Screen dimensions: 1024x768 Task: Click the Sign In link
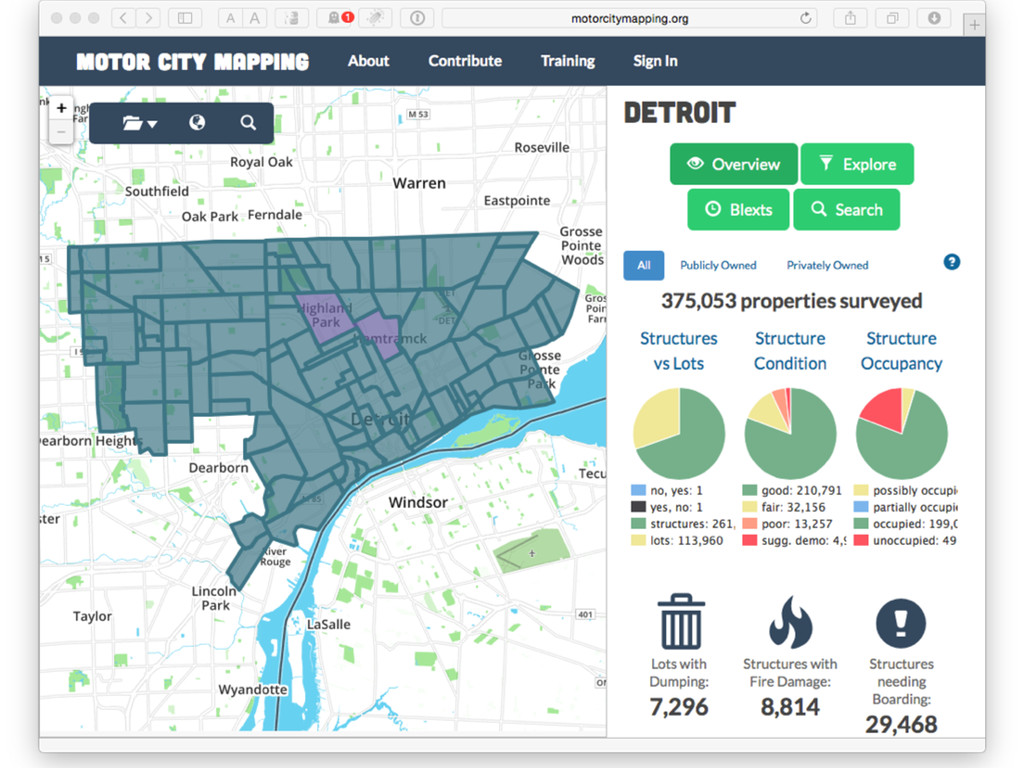[655, 61]
